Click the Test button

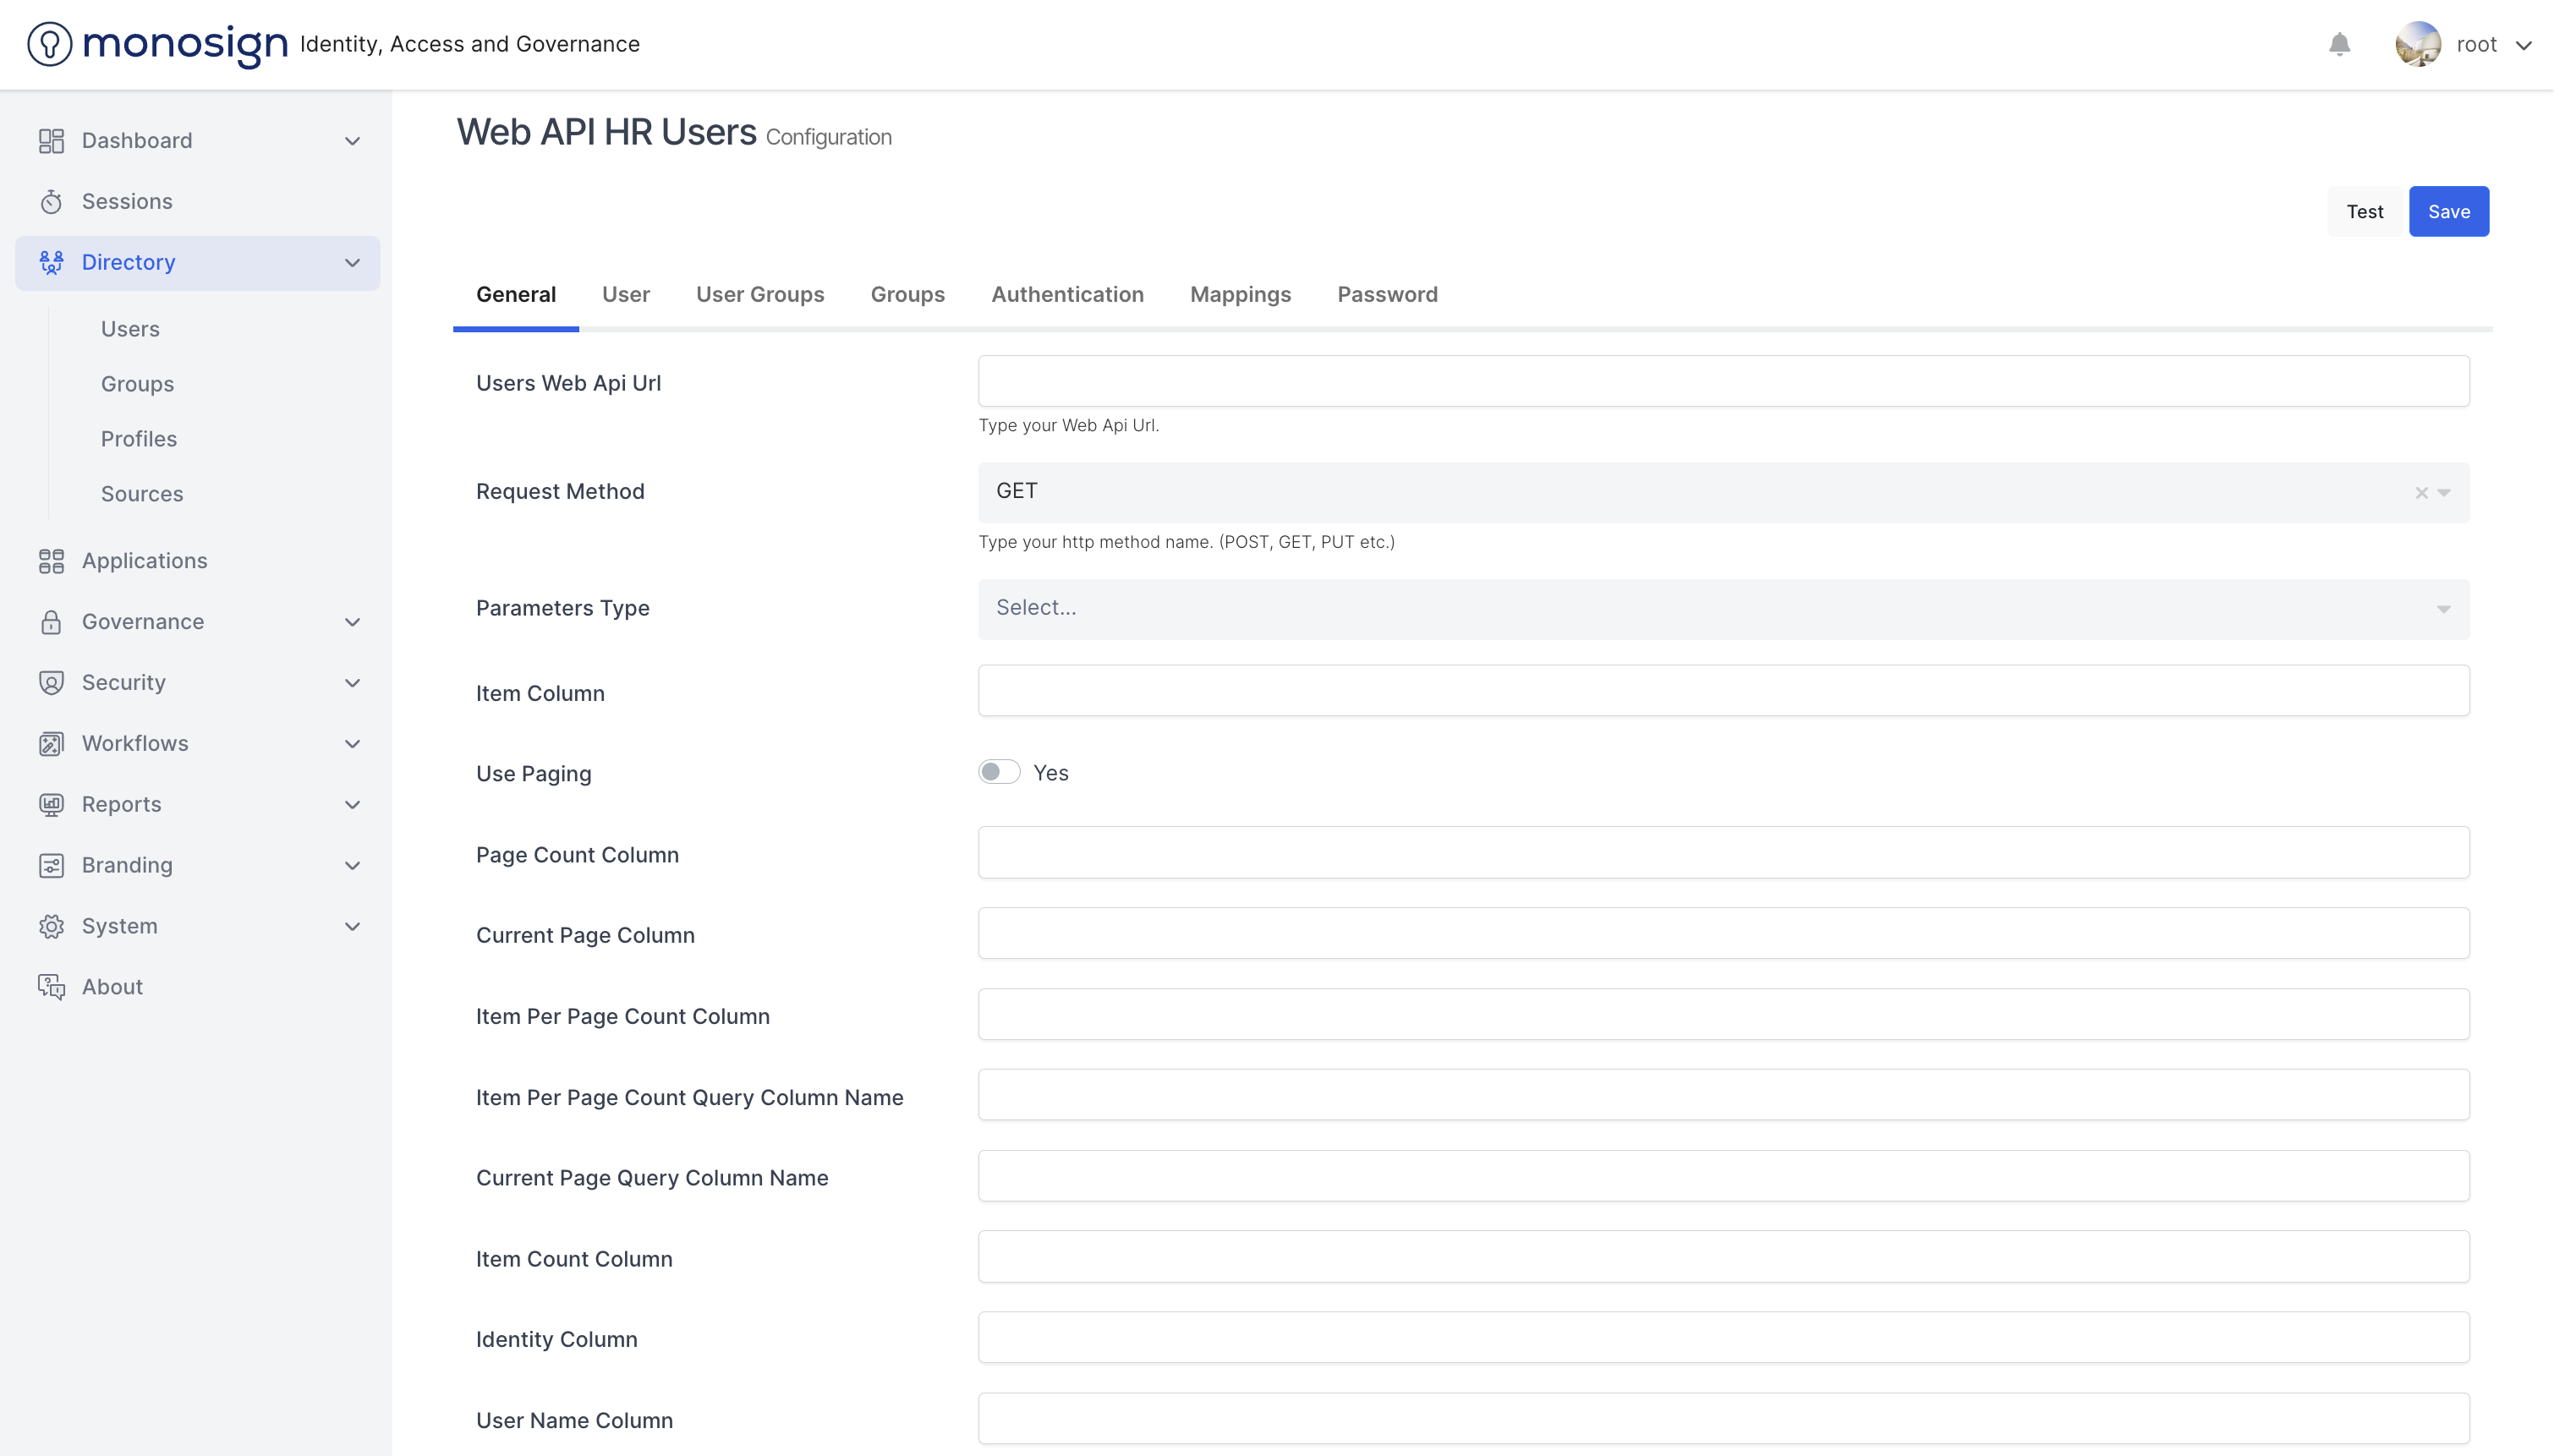click(2364, 211)
